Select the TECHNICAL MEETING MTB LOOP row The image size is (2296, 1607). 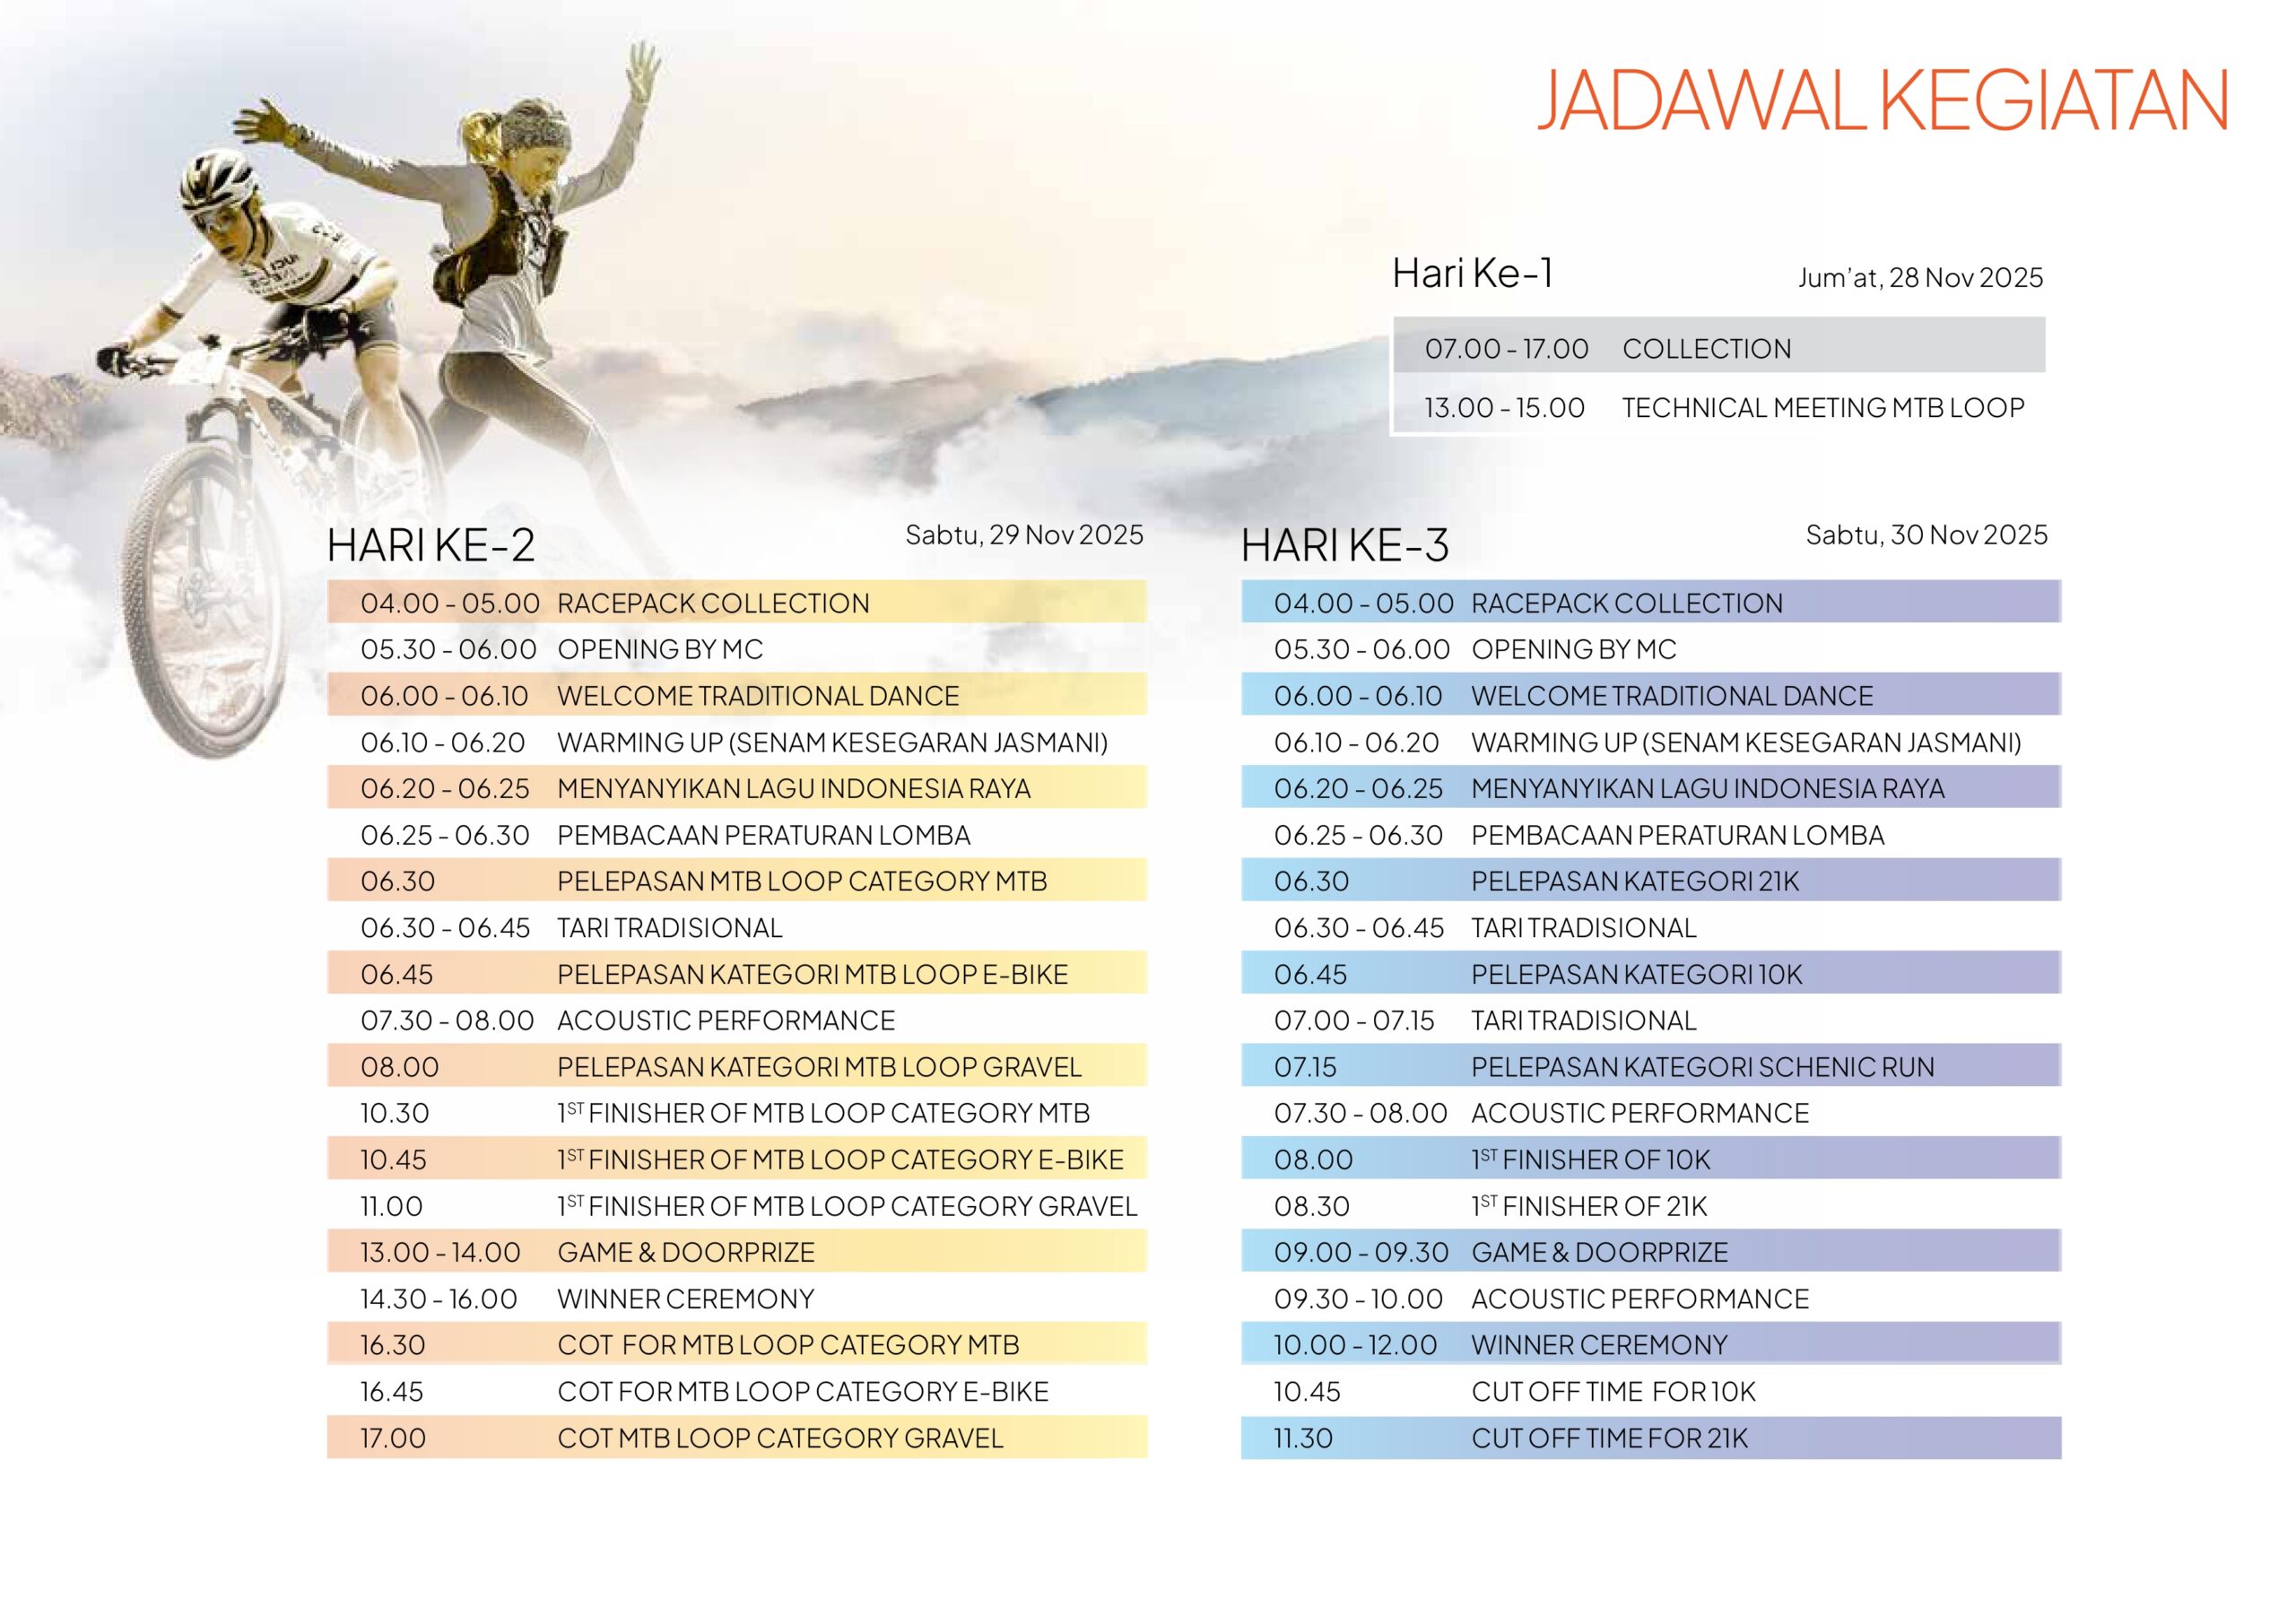coord(1718,408)
